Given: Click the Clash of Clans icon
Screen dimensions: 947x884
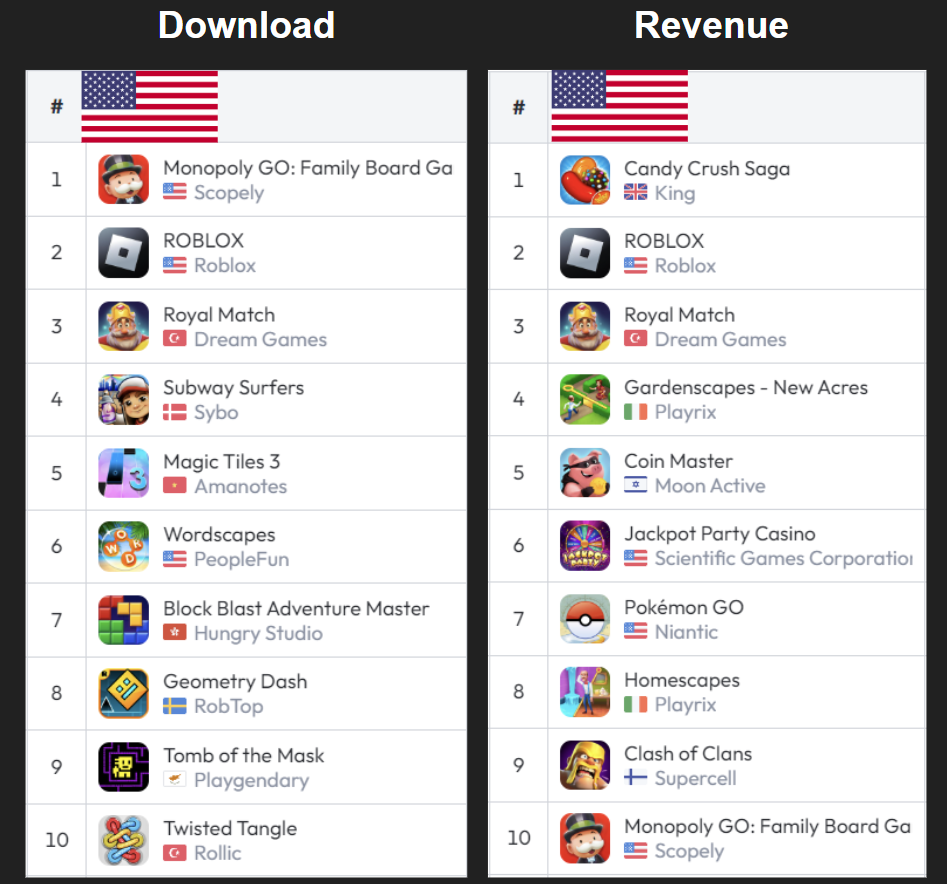Looking at the screenshot, I should point(585,765).
